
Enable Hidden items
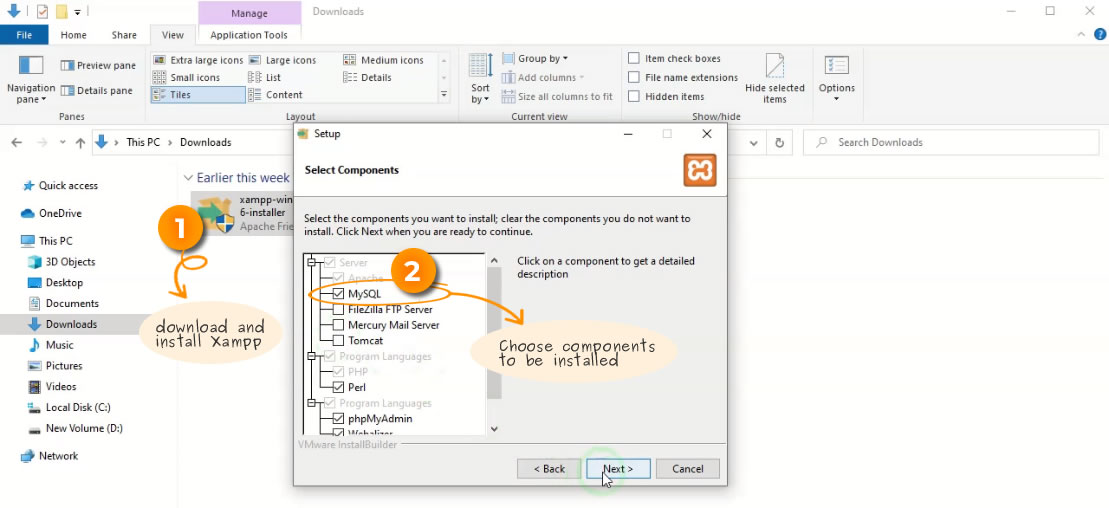coord(666,96)
